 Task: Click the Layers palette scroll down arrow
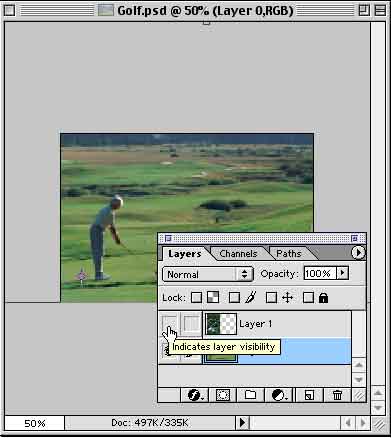click(x=359, y=379)
